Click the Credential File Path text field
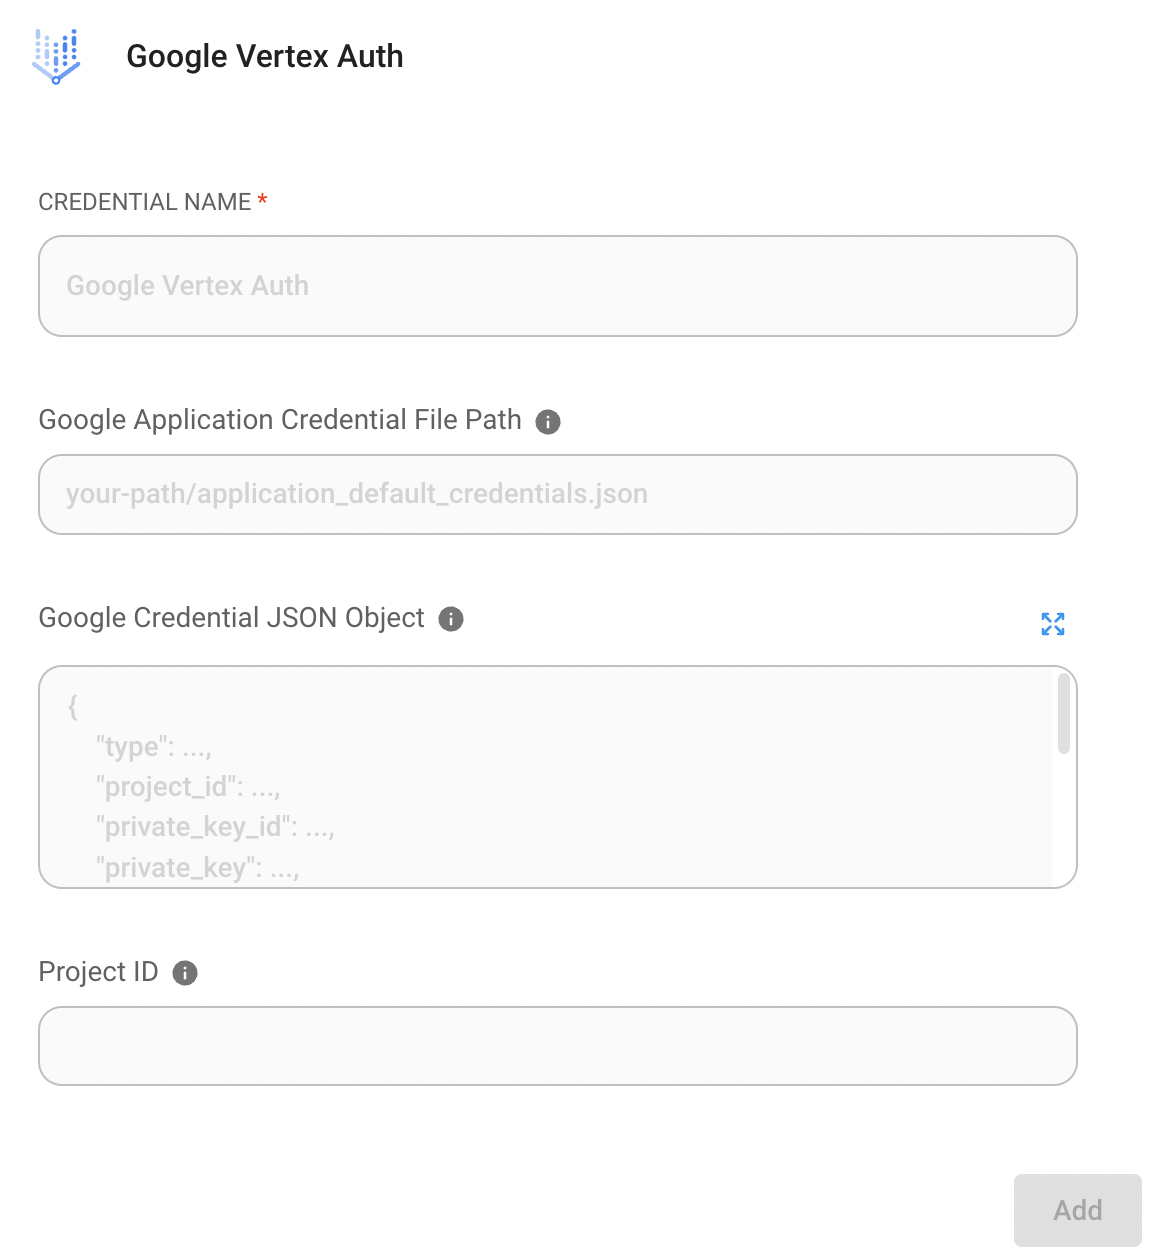This screenshot has height=1254, width=1152. 557,494
